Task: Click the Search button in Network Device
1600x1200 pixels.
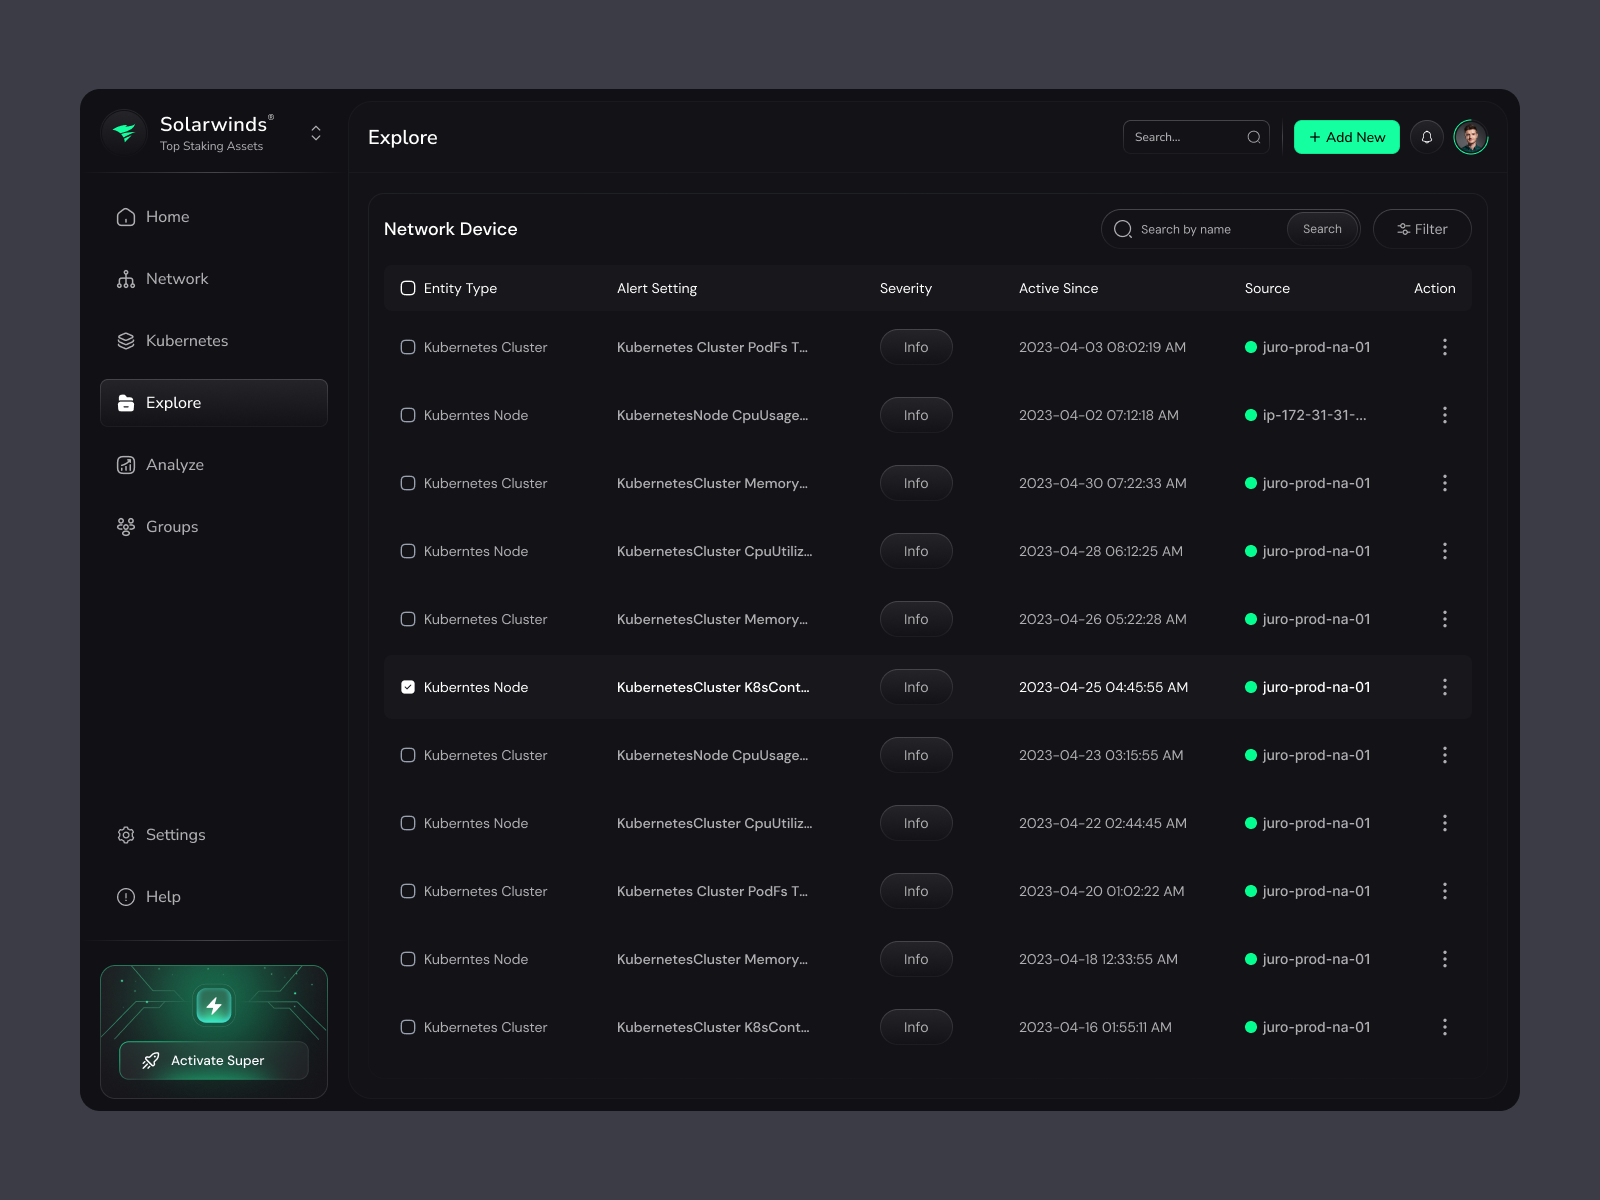Action: (1322, 229)
